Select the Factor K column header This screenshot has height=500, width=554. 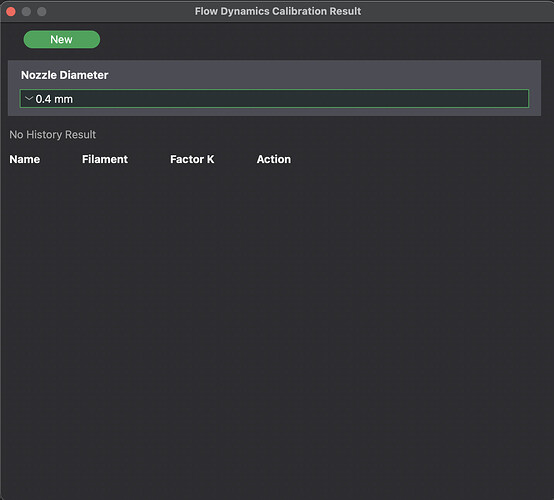(x=192, y=159)
